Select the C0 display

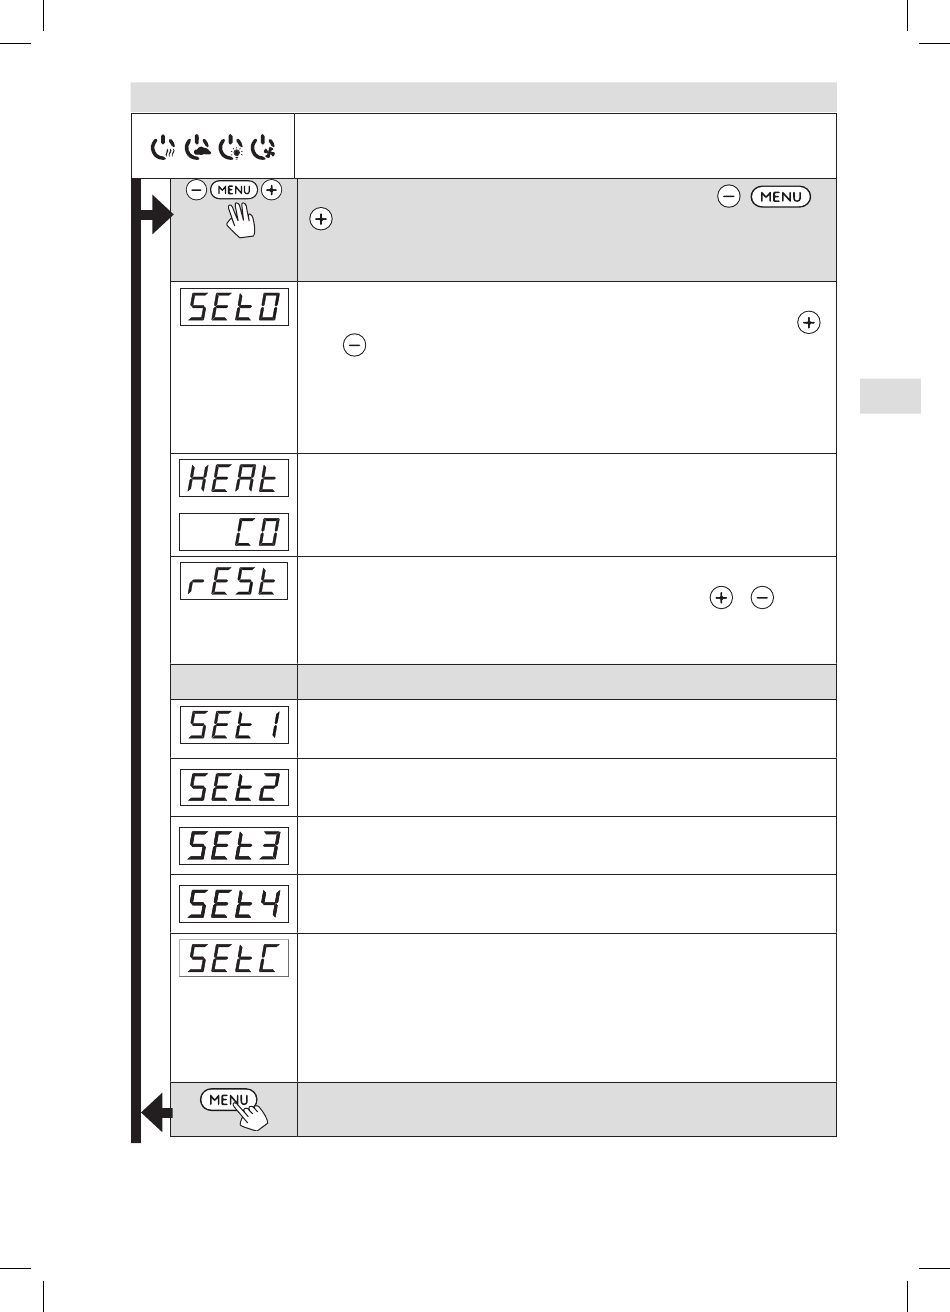[234, 531]
